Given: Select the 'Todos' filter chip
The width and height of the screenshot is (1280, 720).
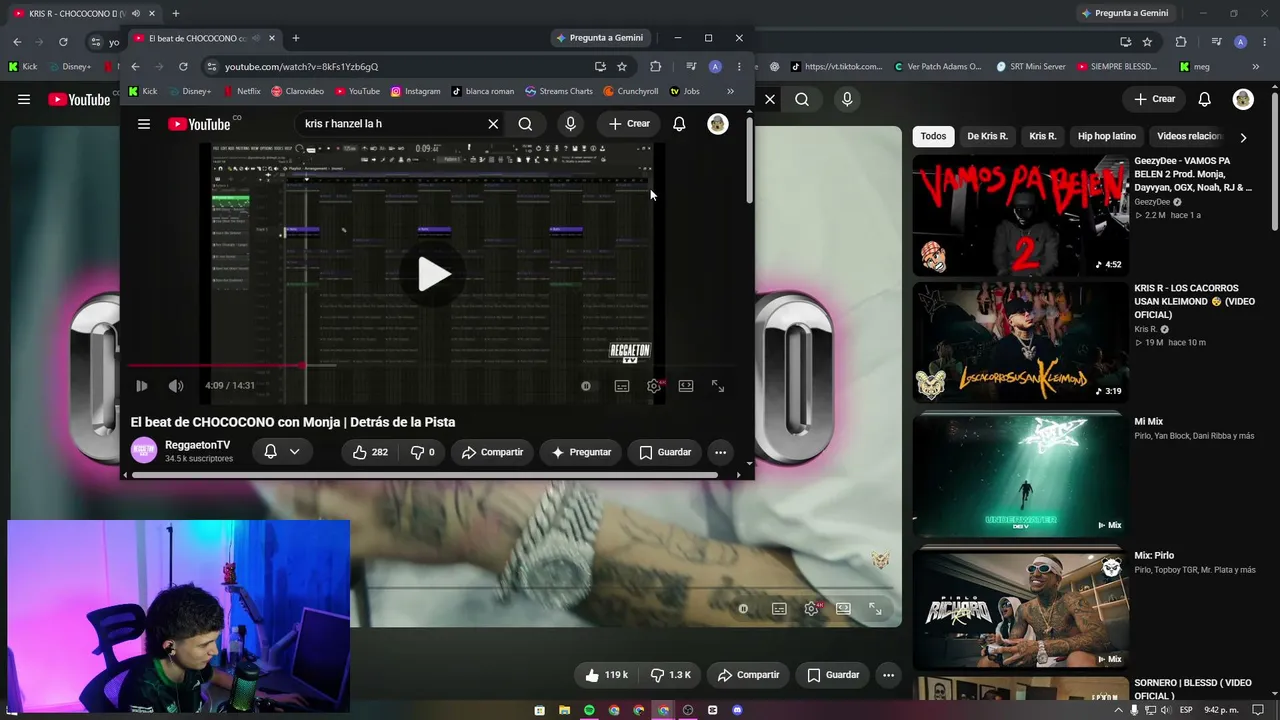Looking at the screenshot, I should 933,136.
